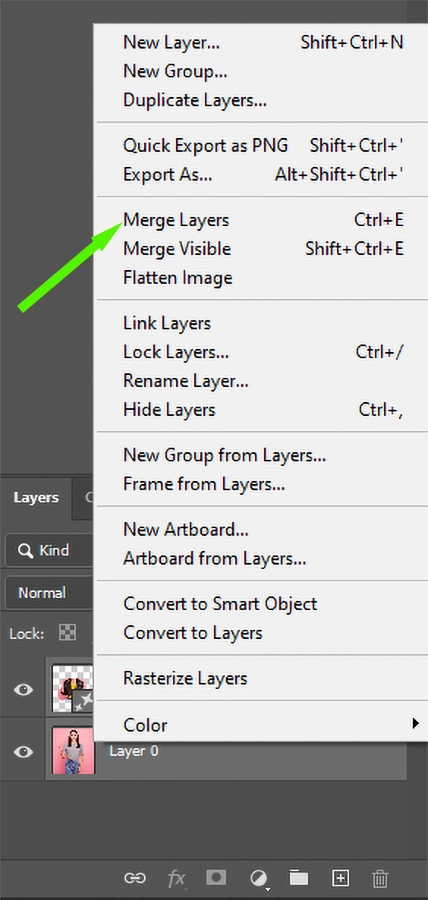
Task: Open the fx layer style icon
Action: [x=176, y=878]
